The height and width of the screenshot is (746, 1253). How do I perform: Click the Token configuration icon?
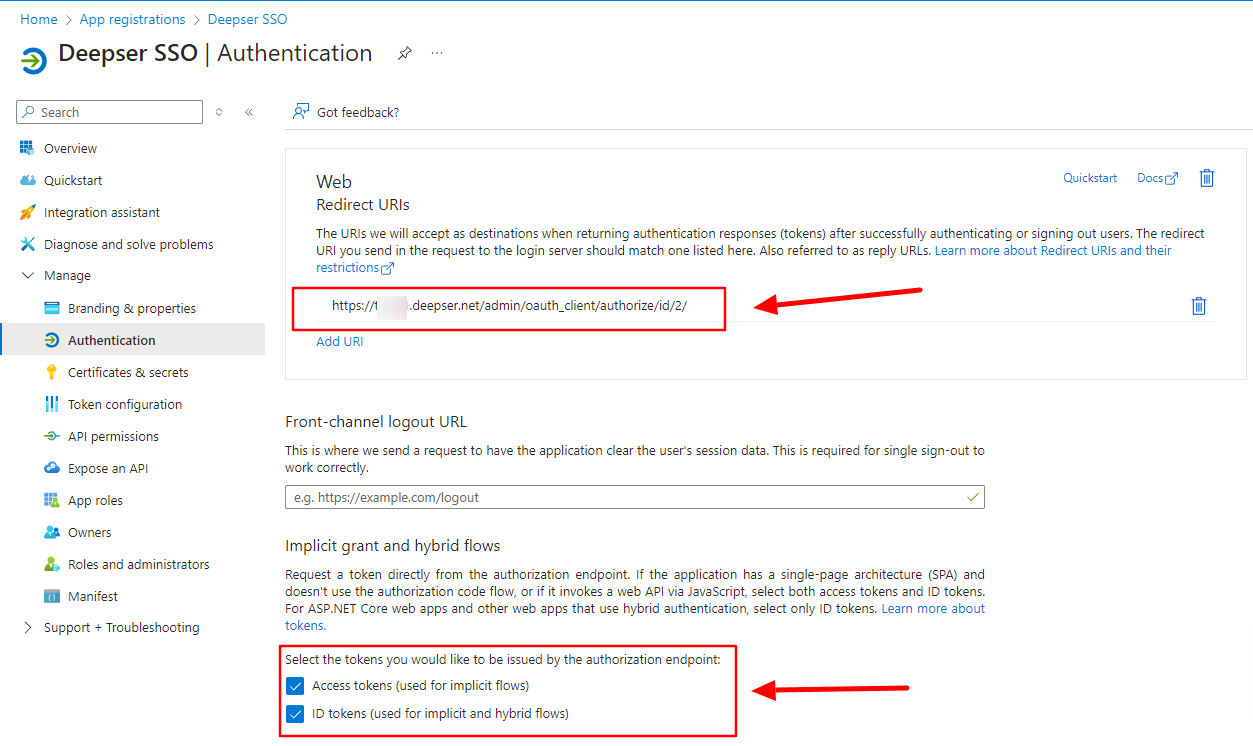coord(52,404)
